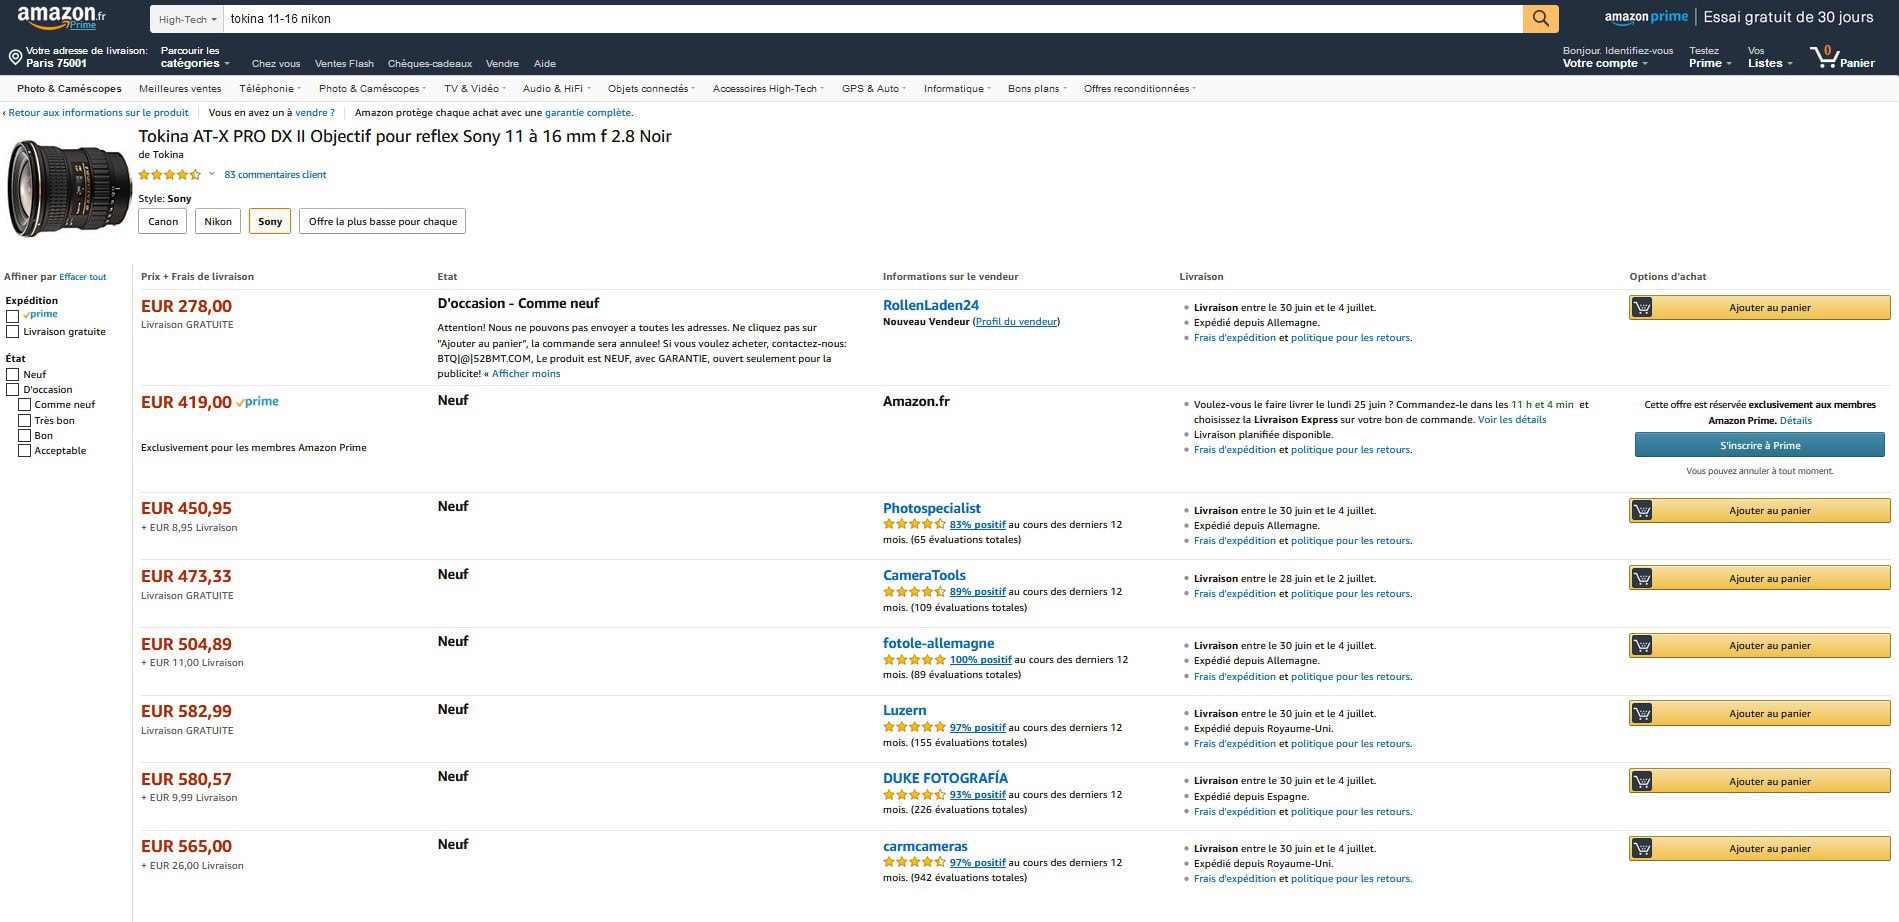Click Afficher moins in the used offer
The width and height of the screenshot is (1899, 922).
click(526, 374)
